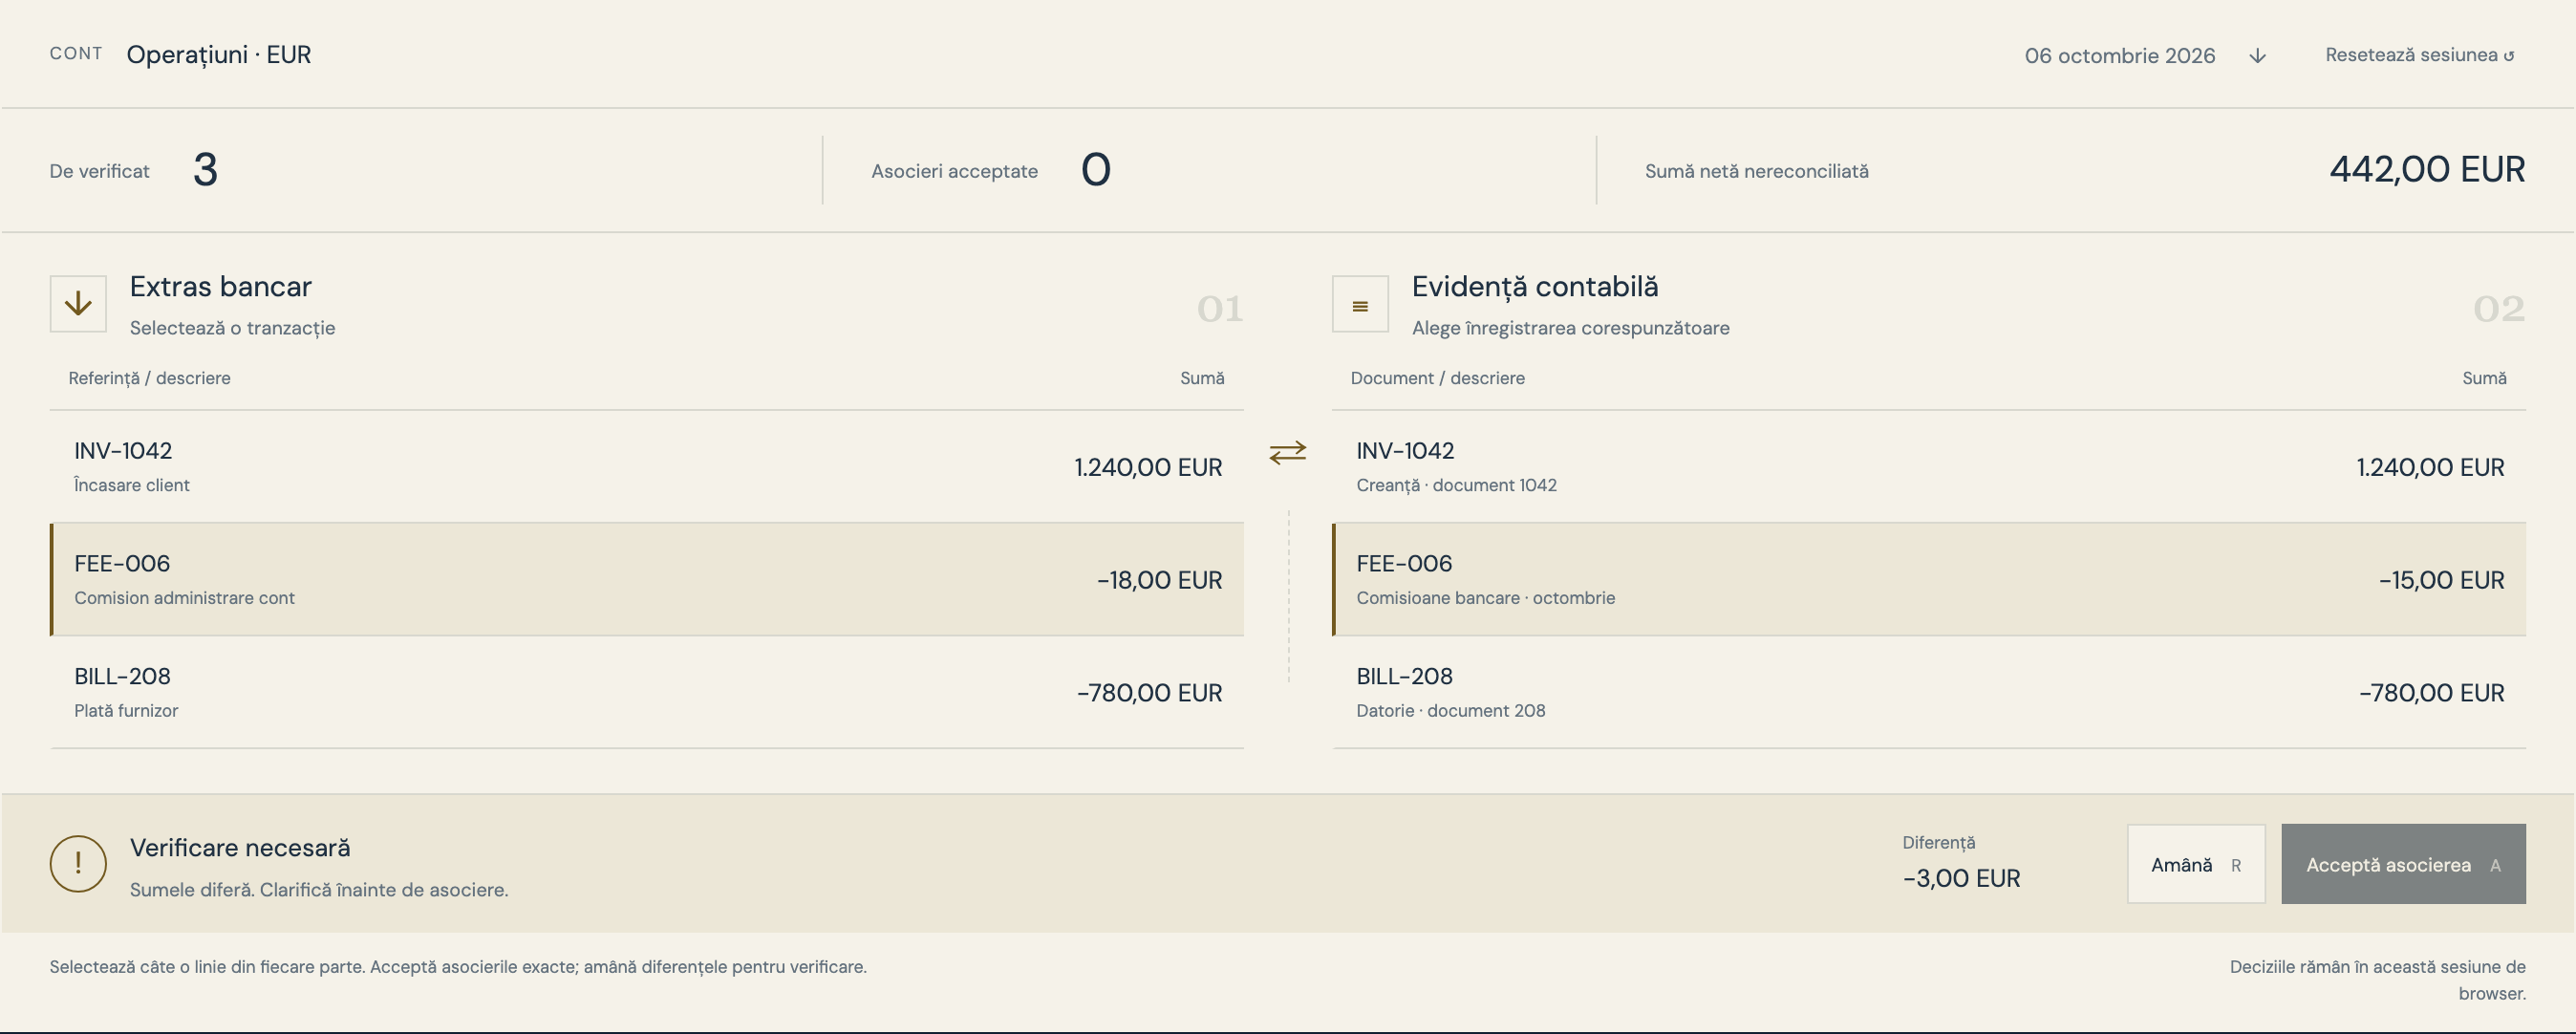This screenshot has width=2576, height=1034.
Task: Select bank transaction INV-1042 Încasare client
Action: coord(647,467)
